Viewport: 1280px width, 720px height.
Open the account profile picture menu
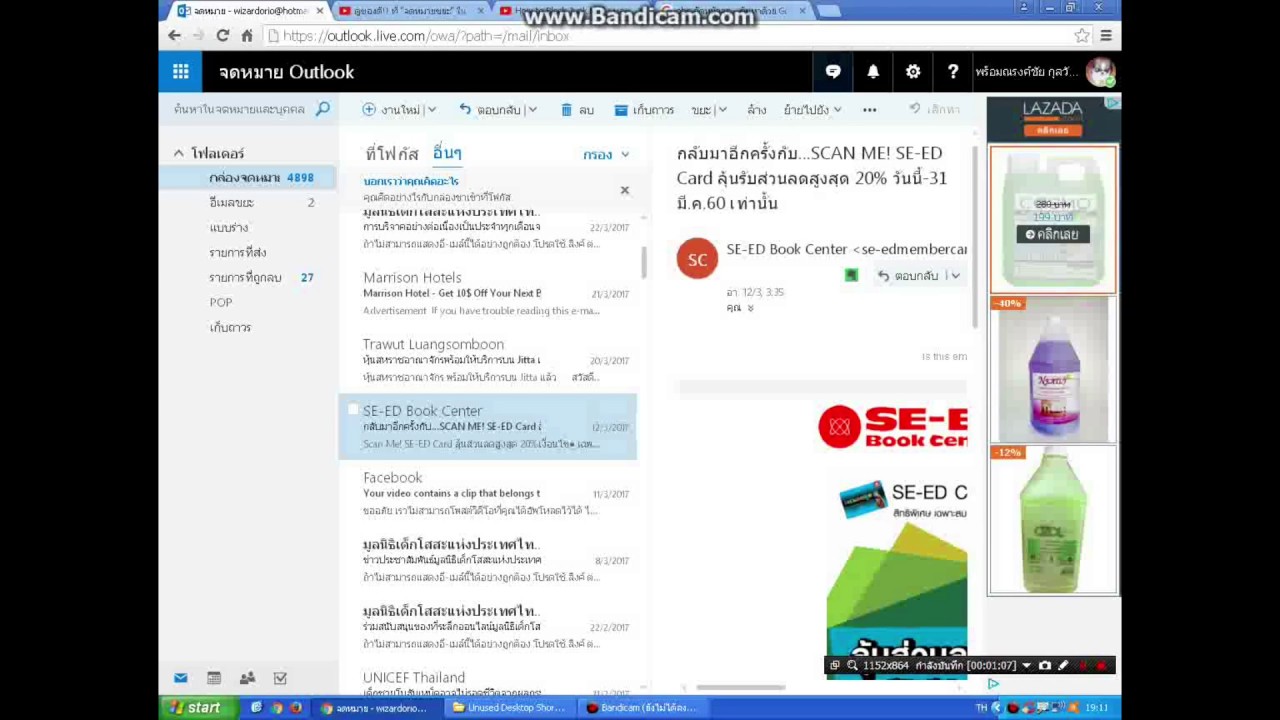pos(1100,72)
